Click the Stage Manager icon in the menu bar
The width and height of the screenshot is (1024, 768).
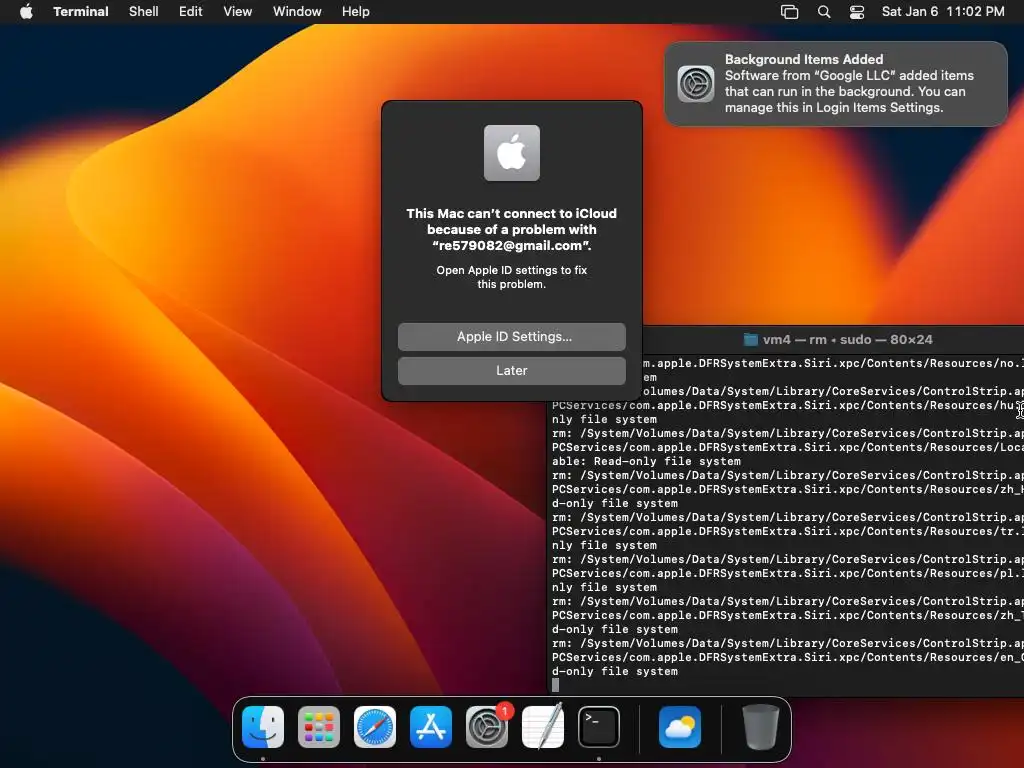pos(790,12)
